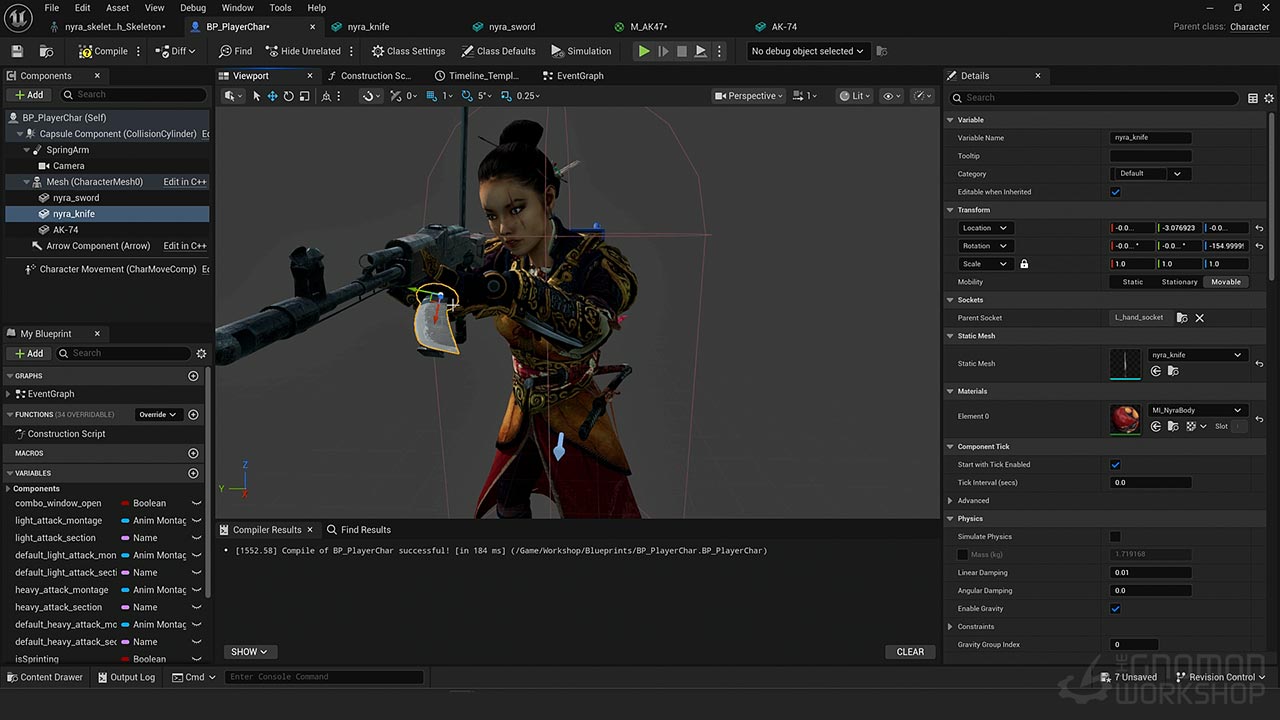
Task: Select the rotate tool in the viewport
Action: [288, 96]
